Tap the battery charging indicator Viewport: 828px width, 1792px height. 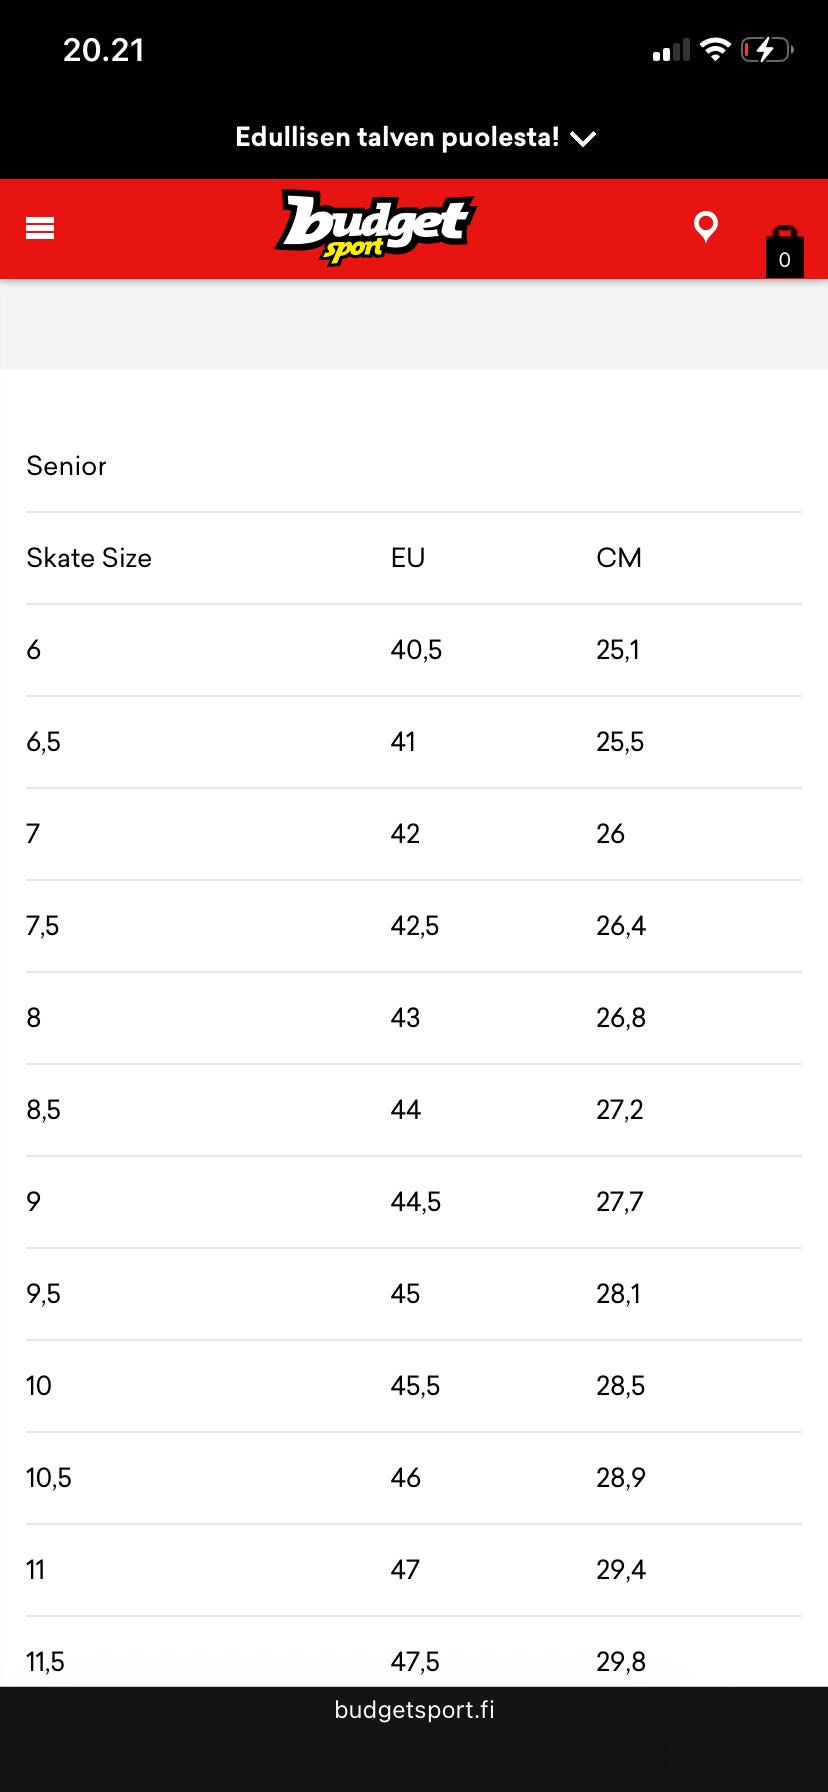[x=766, y=49]
